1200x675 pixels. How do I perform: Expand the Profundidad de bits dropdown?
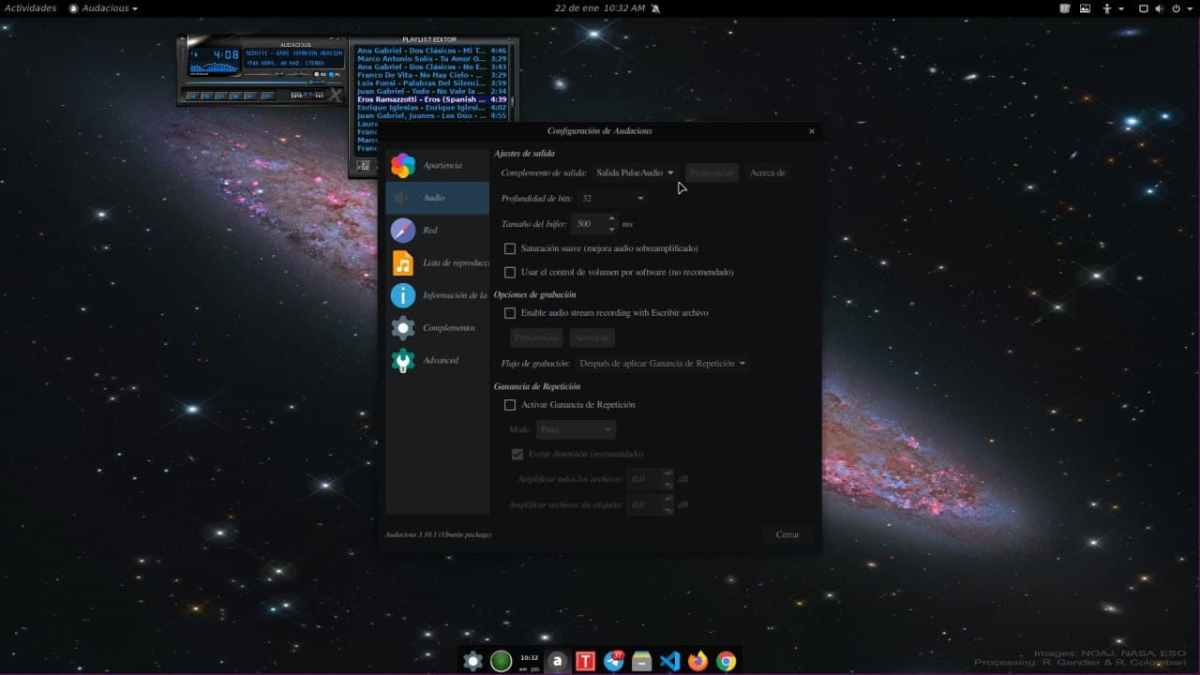[x=610, y=198]
